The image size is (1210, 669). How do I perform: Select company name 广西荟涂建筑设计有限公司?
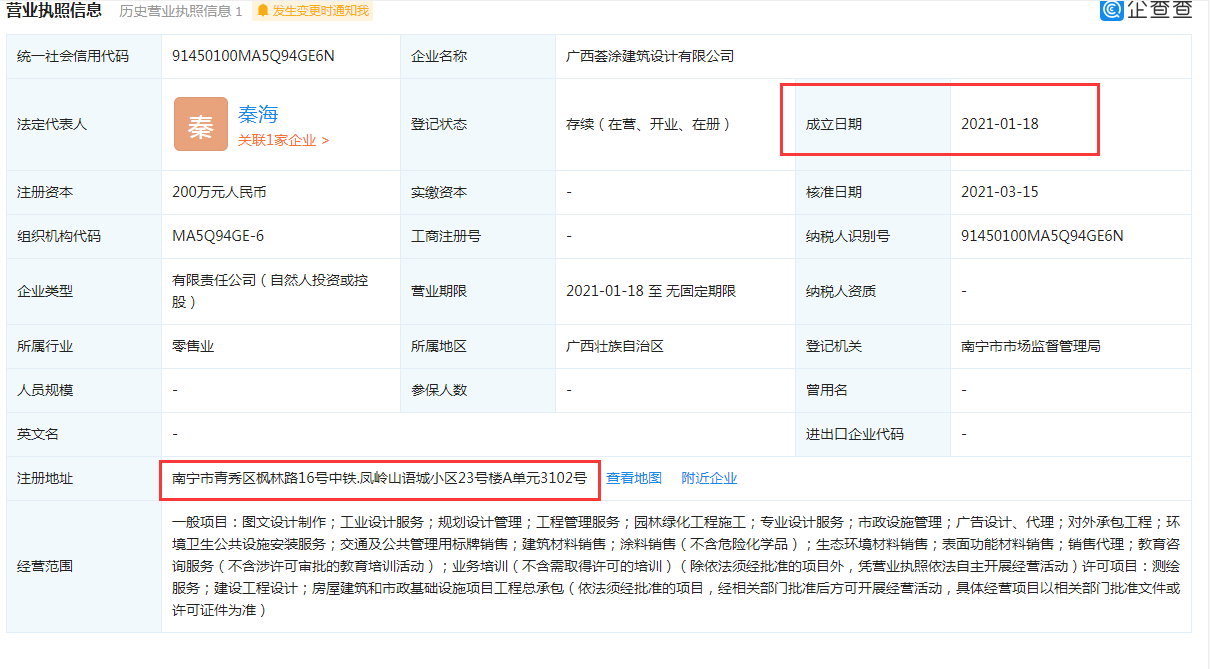coord(650,56)
